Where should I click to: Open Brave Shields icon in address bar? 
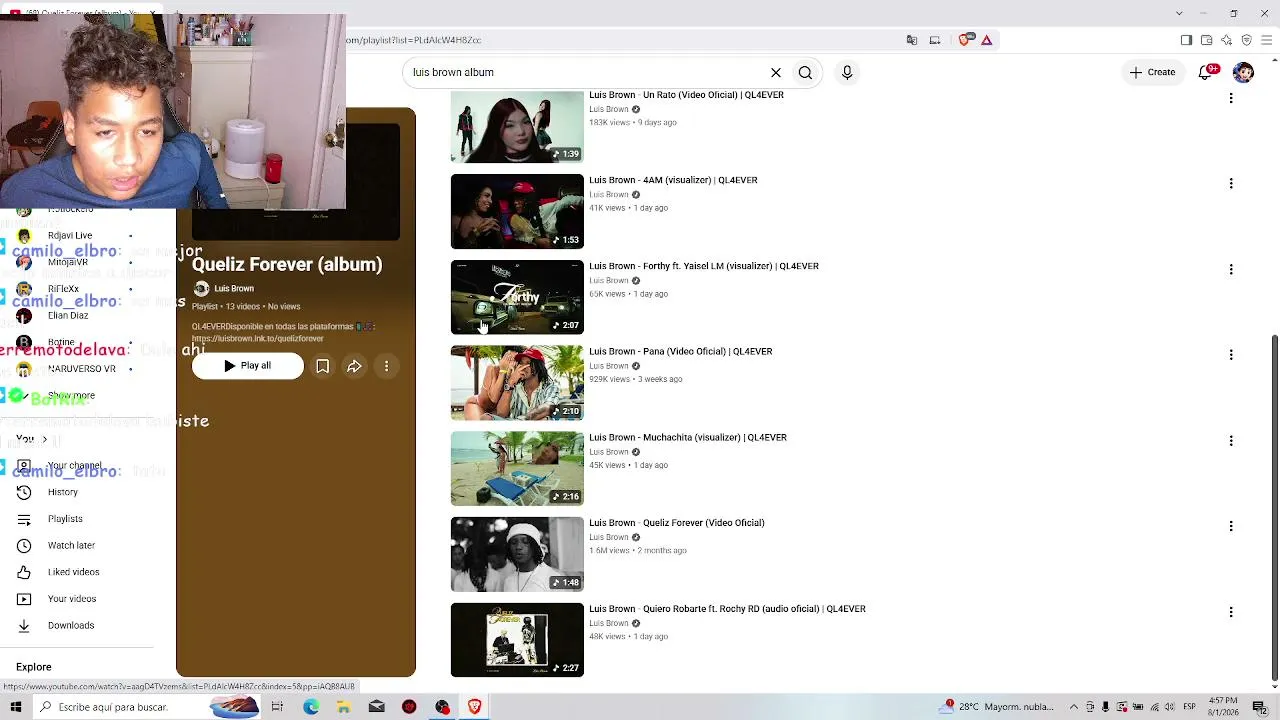tap(965, 40)
